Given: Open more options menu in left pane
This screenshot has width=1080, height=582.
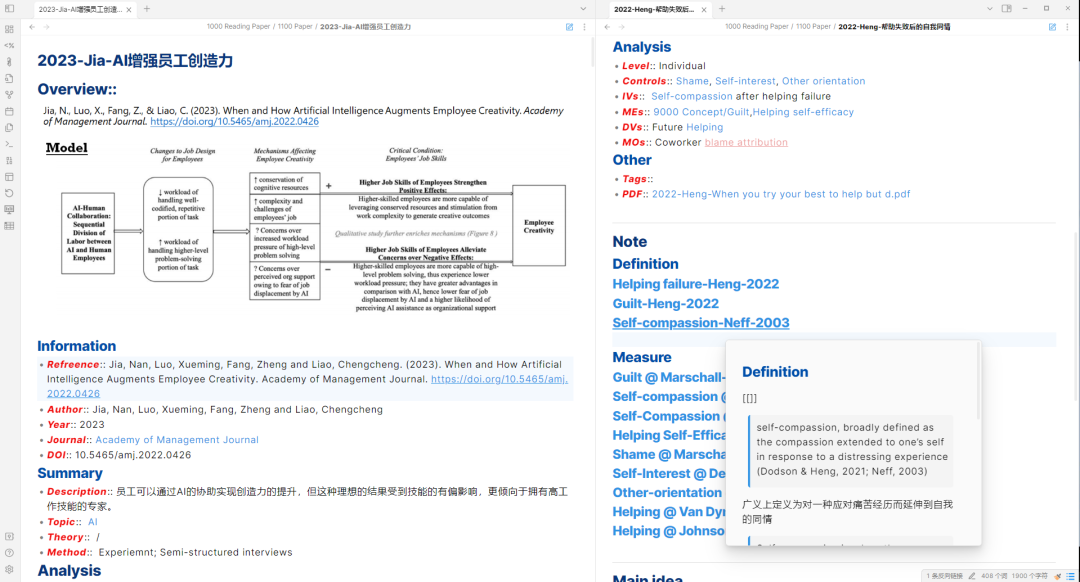Looking at the screenshot, I should click(x=585, y=27).
